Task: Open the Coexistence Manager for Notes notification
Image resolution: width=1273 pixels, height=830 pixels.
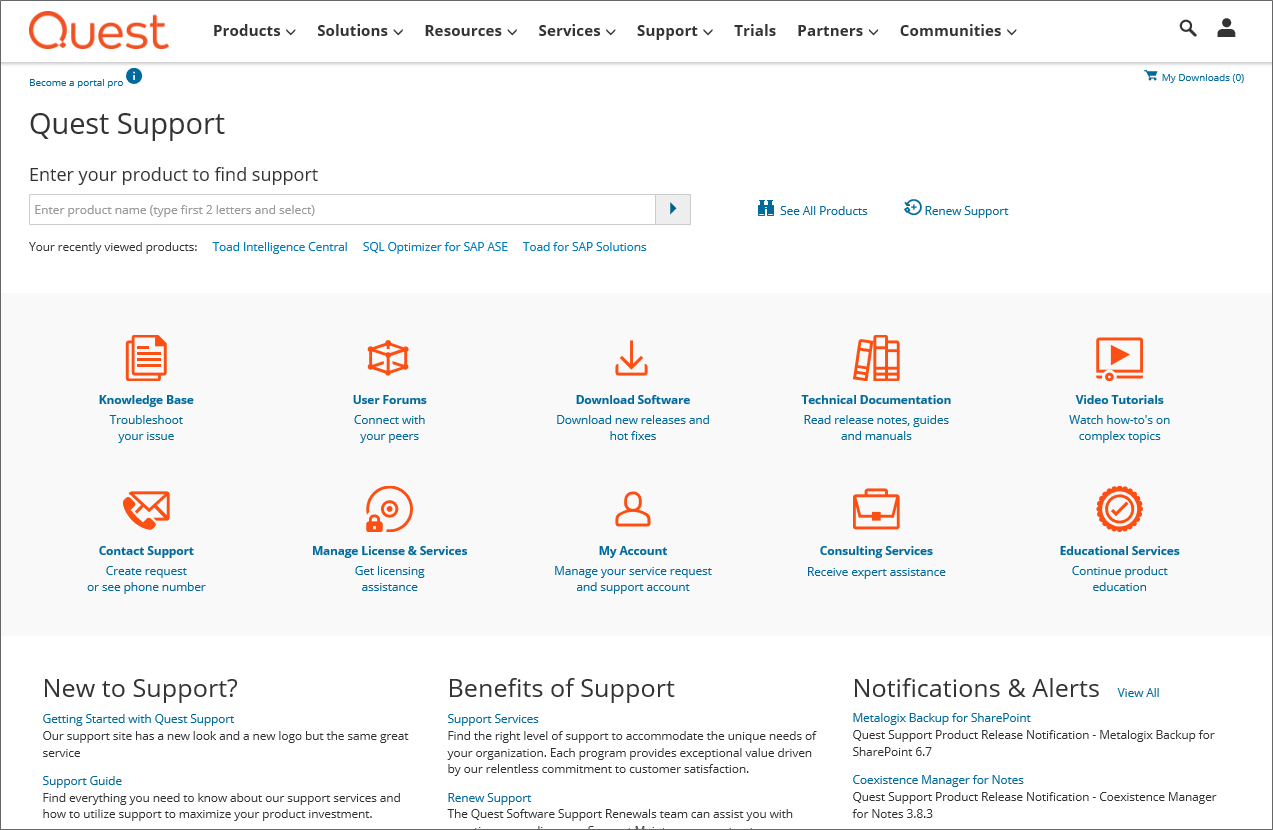Action: [x=938, y=780]
